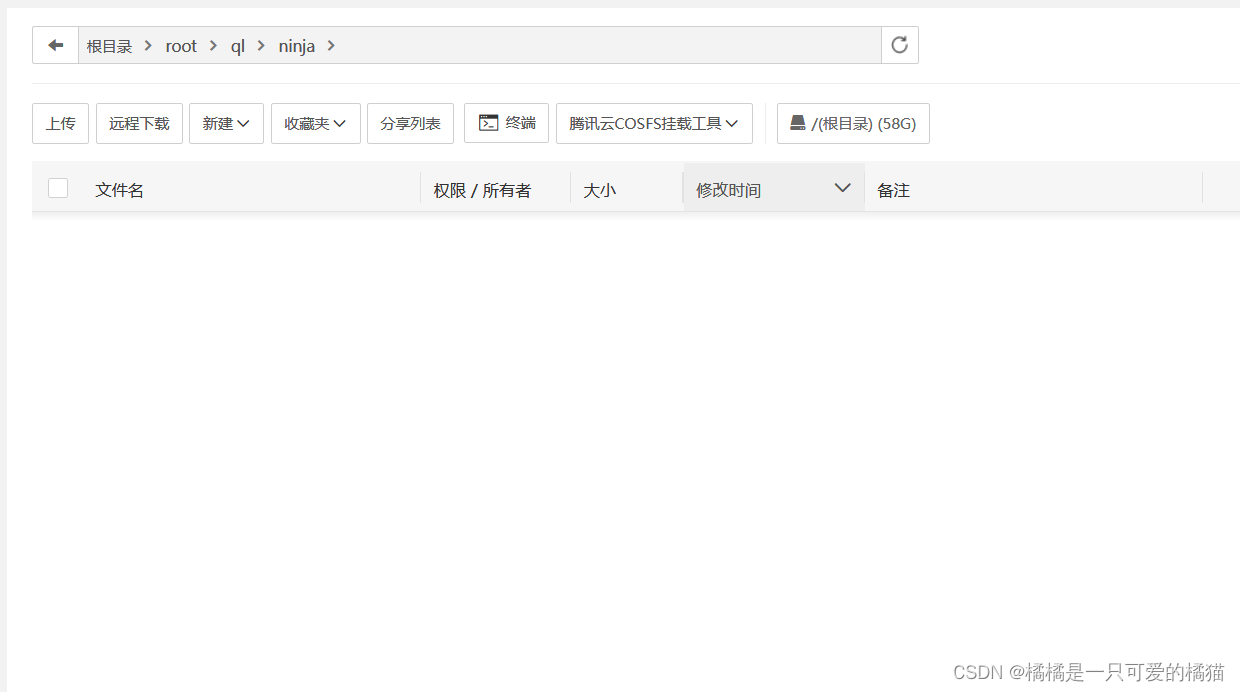The height and width of the screenshot is (692, 1240).
Task: Refresh the file list
Action: pos(899,45)
